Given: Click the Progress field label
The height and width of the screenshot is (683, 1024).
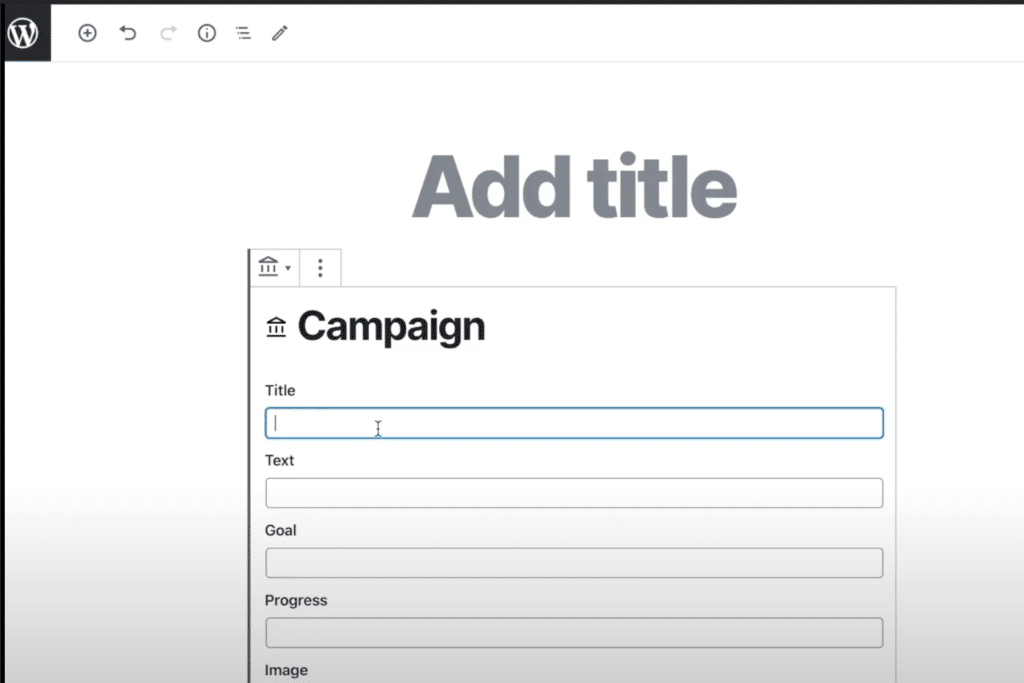Looking at the screenshot, I should click(x=296, y=601).
